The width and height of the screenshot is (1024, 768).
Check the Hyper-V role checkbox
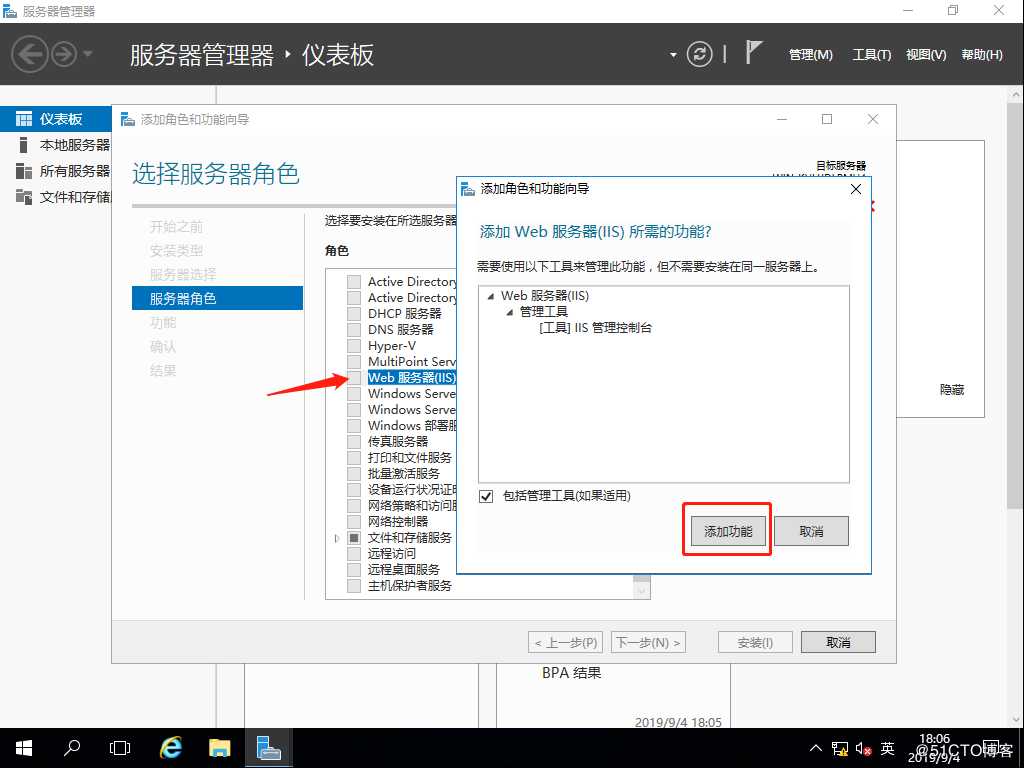pos(354,346)
